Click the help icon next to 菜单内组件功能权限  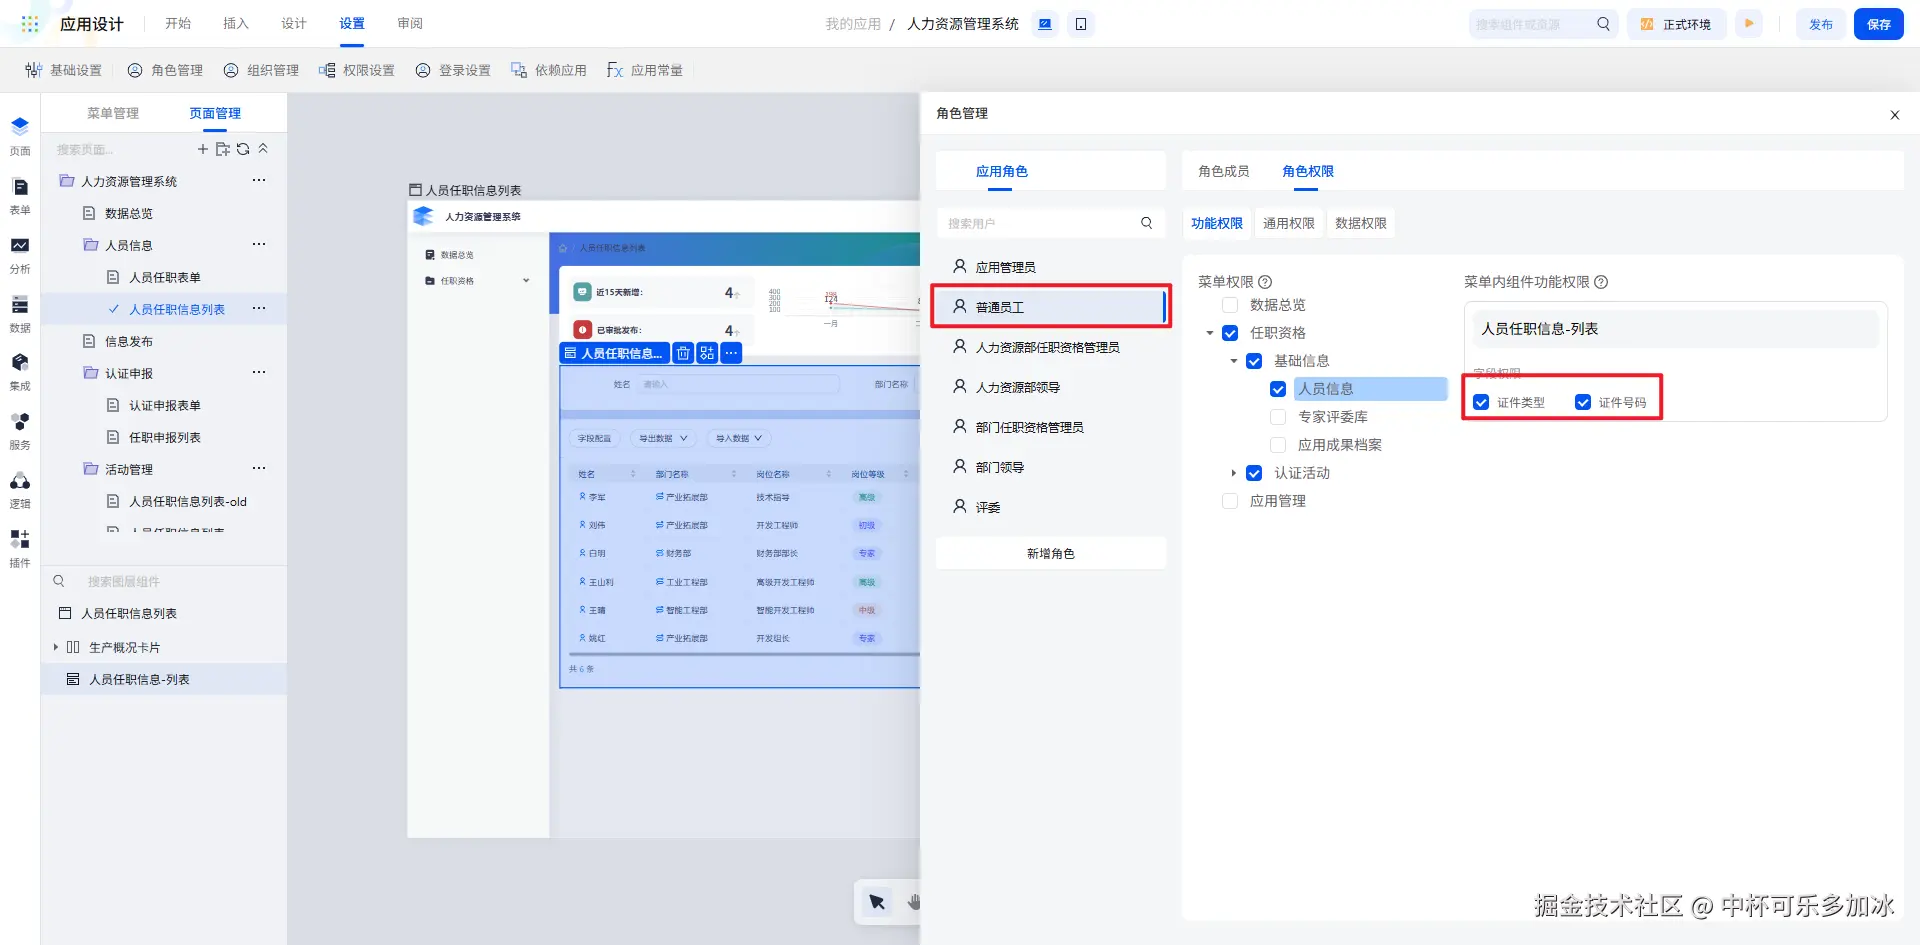pyautogui.click(x=1601, y=282)
